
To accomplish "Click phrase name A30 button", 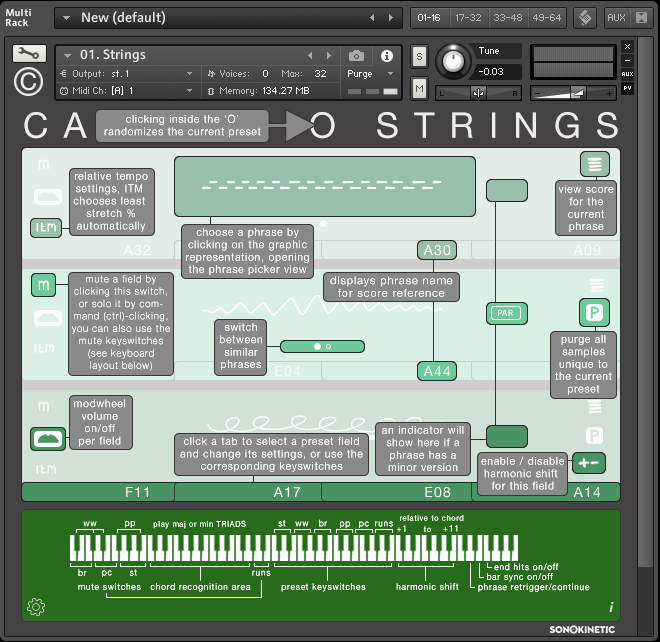I will tap(437, 250).
